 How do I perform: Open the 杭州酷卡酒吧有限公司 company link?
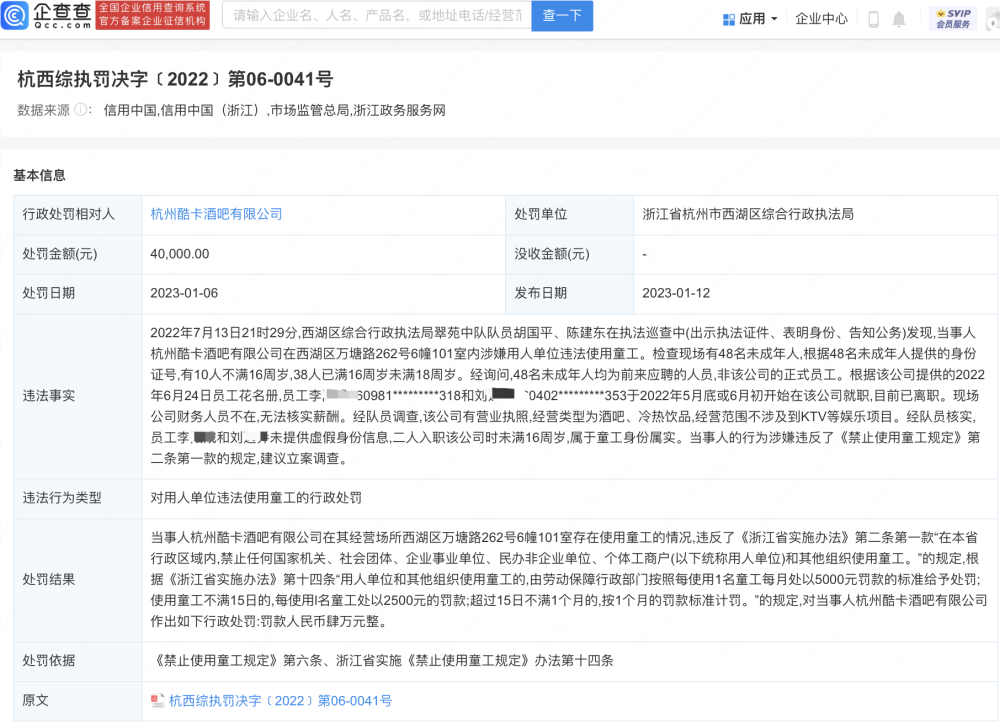click(216, 214)
